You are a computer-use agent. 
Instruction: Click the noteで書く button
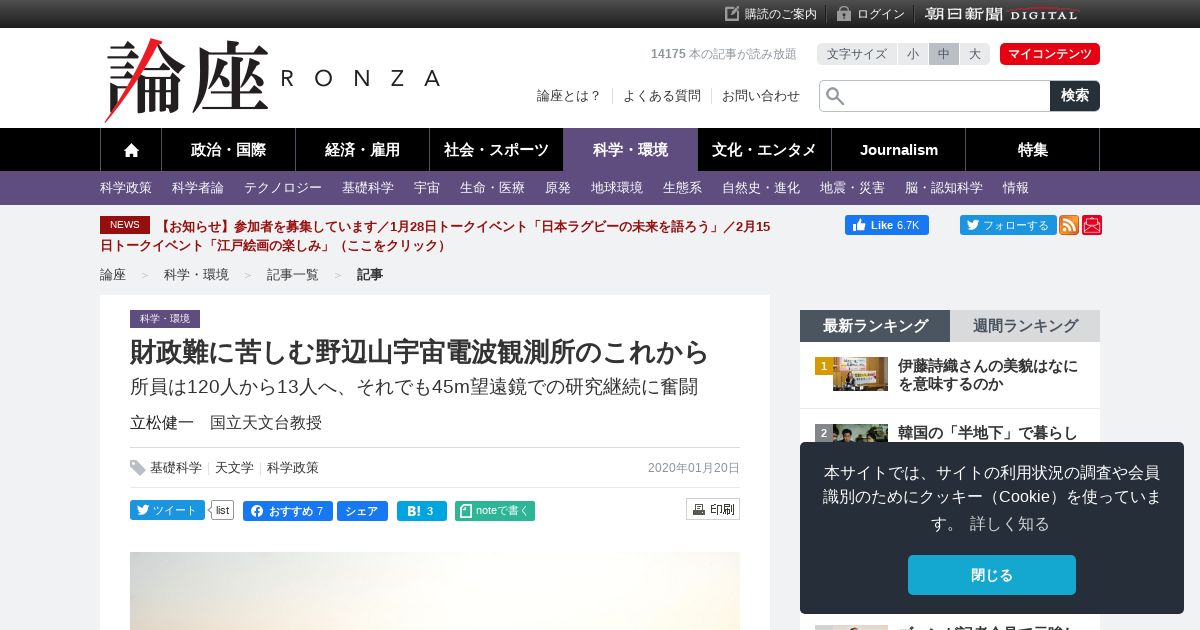[x=494, y=511]
